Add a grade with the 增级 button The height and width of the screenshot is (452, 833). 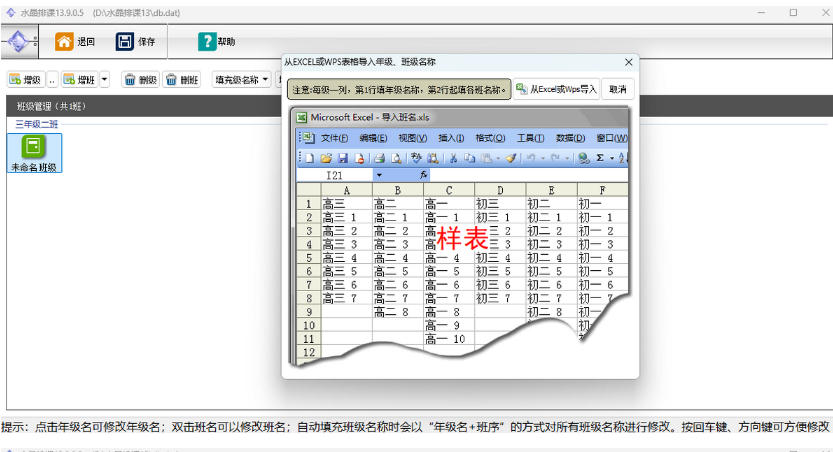click(26, 80)
